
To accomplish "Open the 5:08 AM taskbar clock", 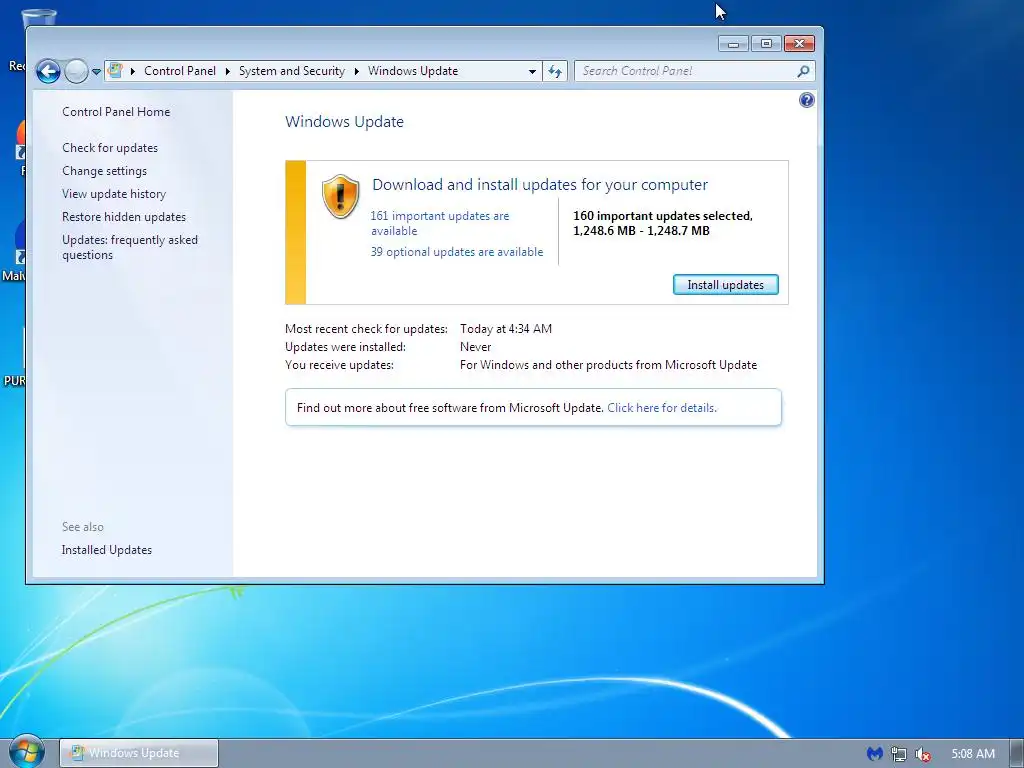I will click(x=973, y=754).
